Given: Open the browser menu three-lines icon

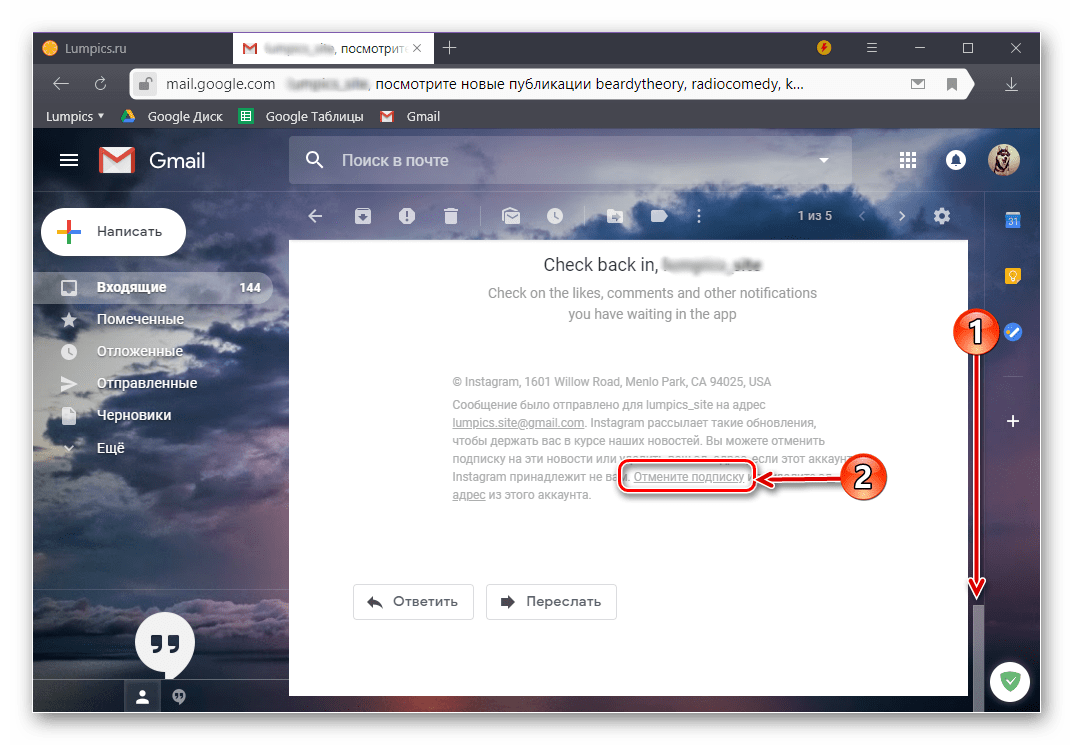Looking at the screenshot, I should pyautogui.click(x=872, y=48).
